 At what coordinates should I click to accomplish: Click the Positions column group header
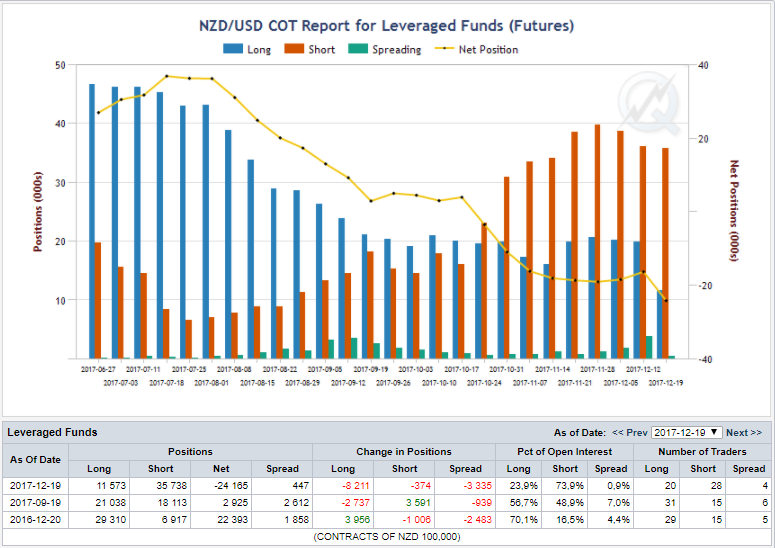coord(190,452)
